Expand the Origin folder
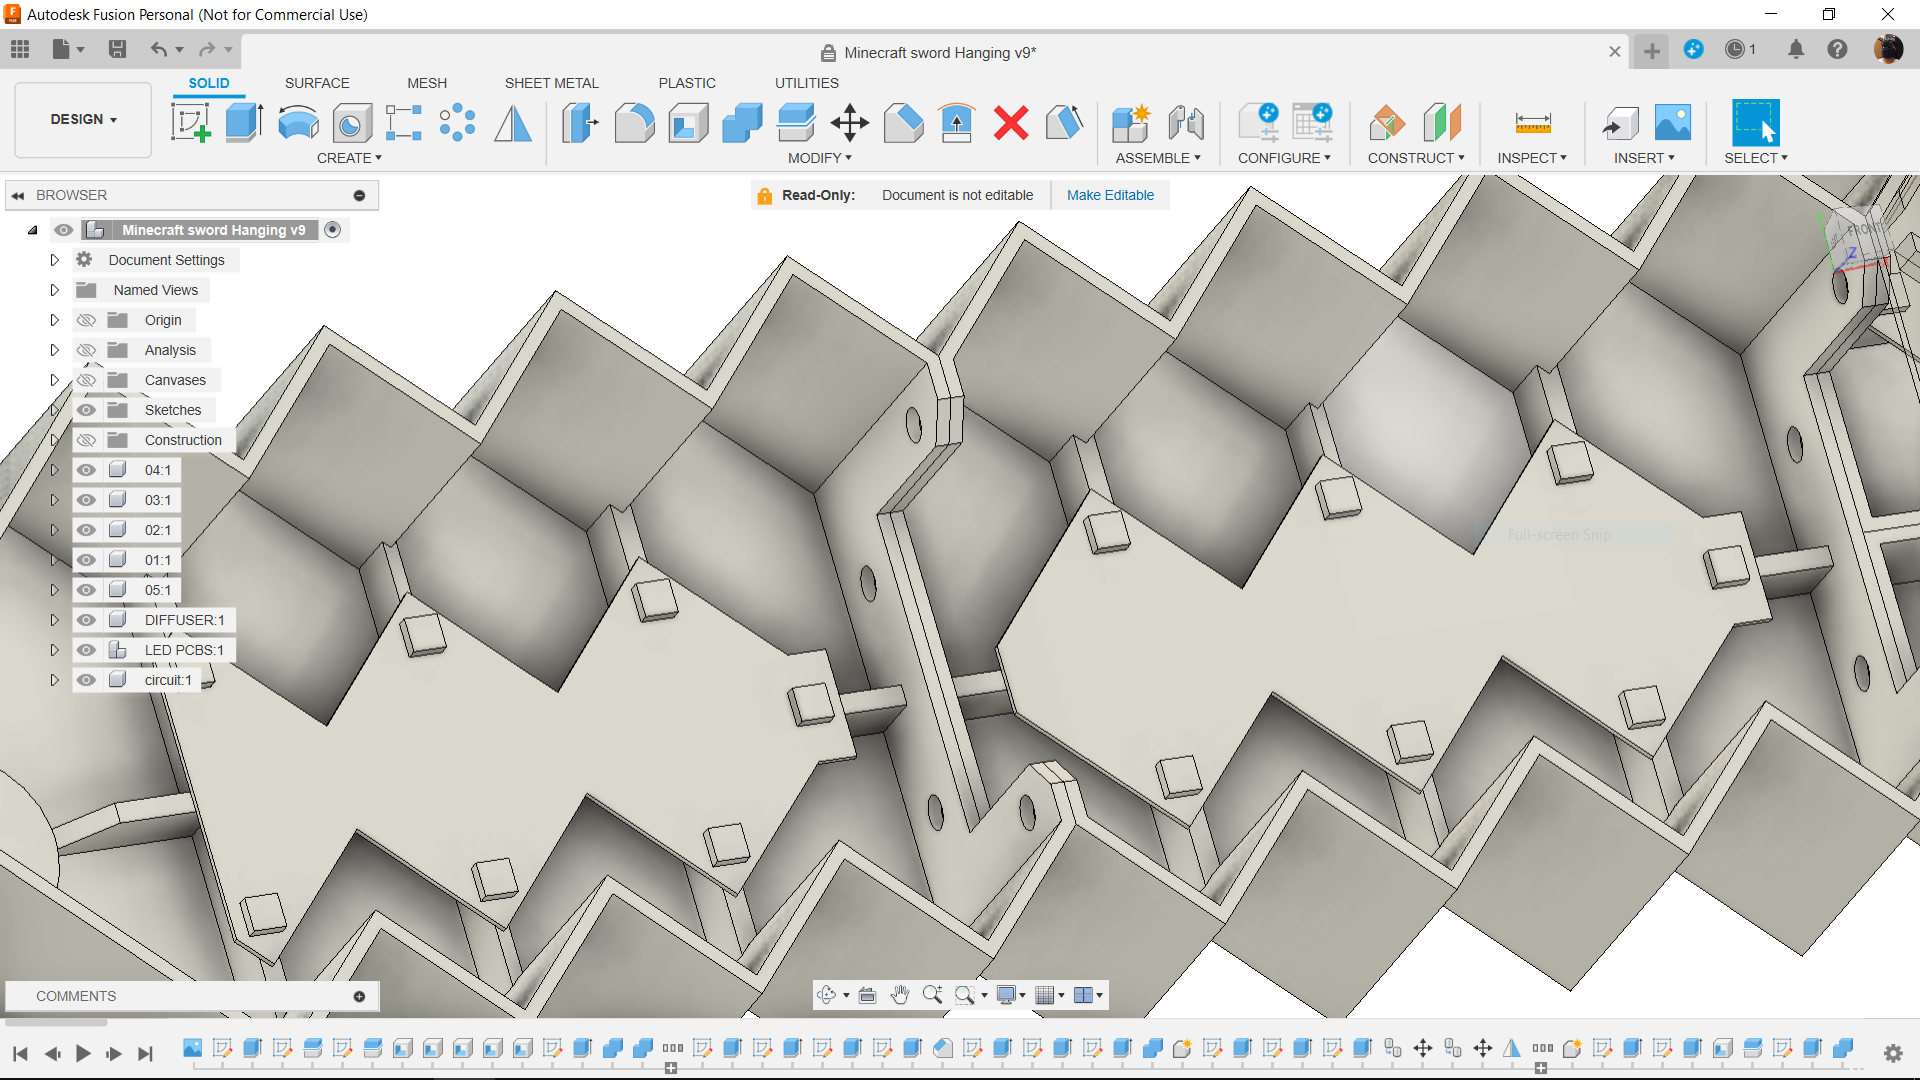 [53, 320]
